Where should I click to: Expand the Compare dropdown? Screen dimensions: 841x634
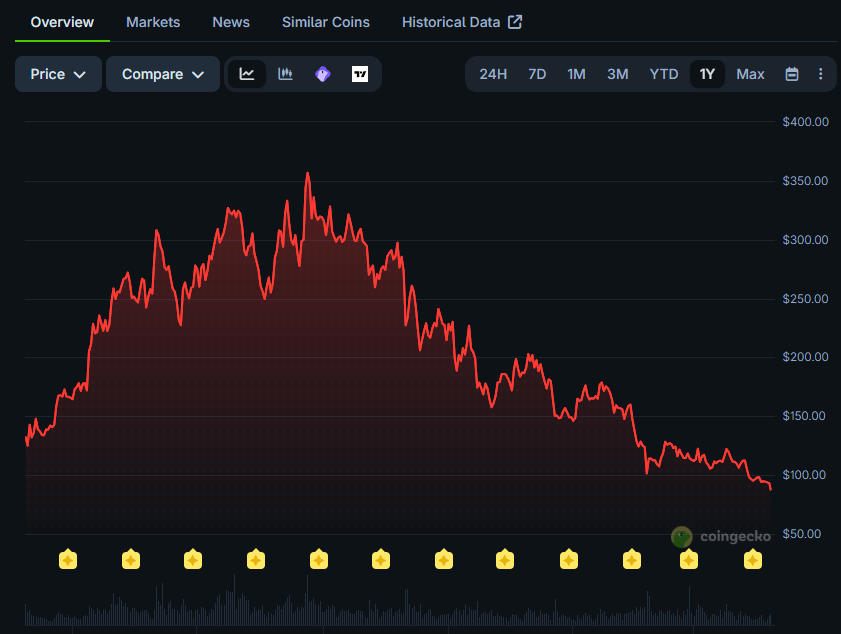(x=163, y=74)
